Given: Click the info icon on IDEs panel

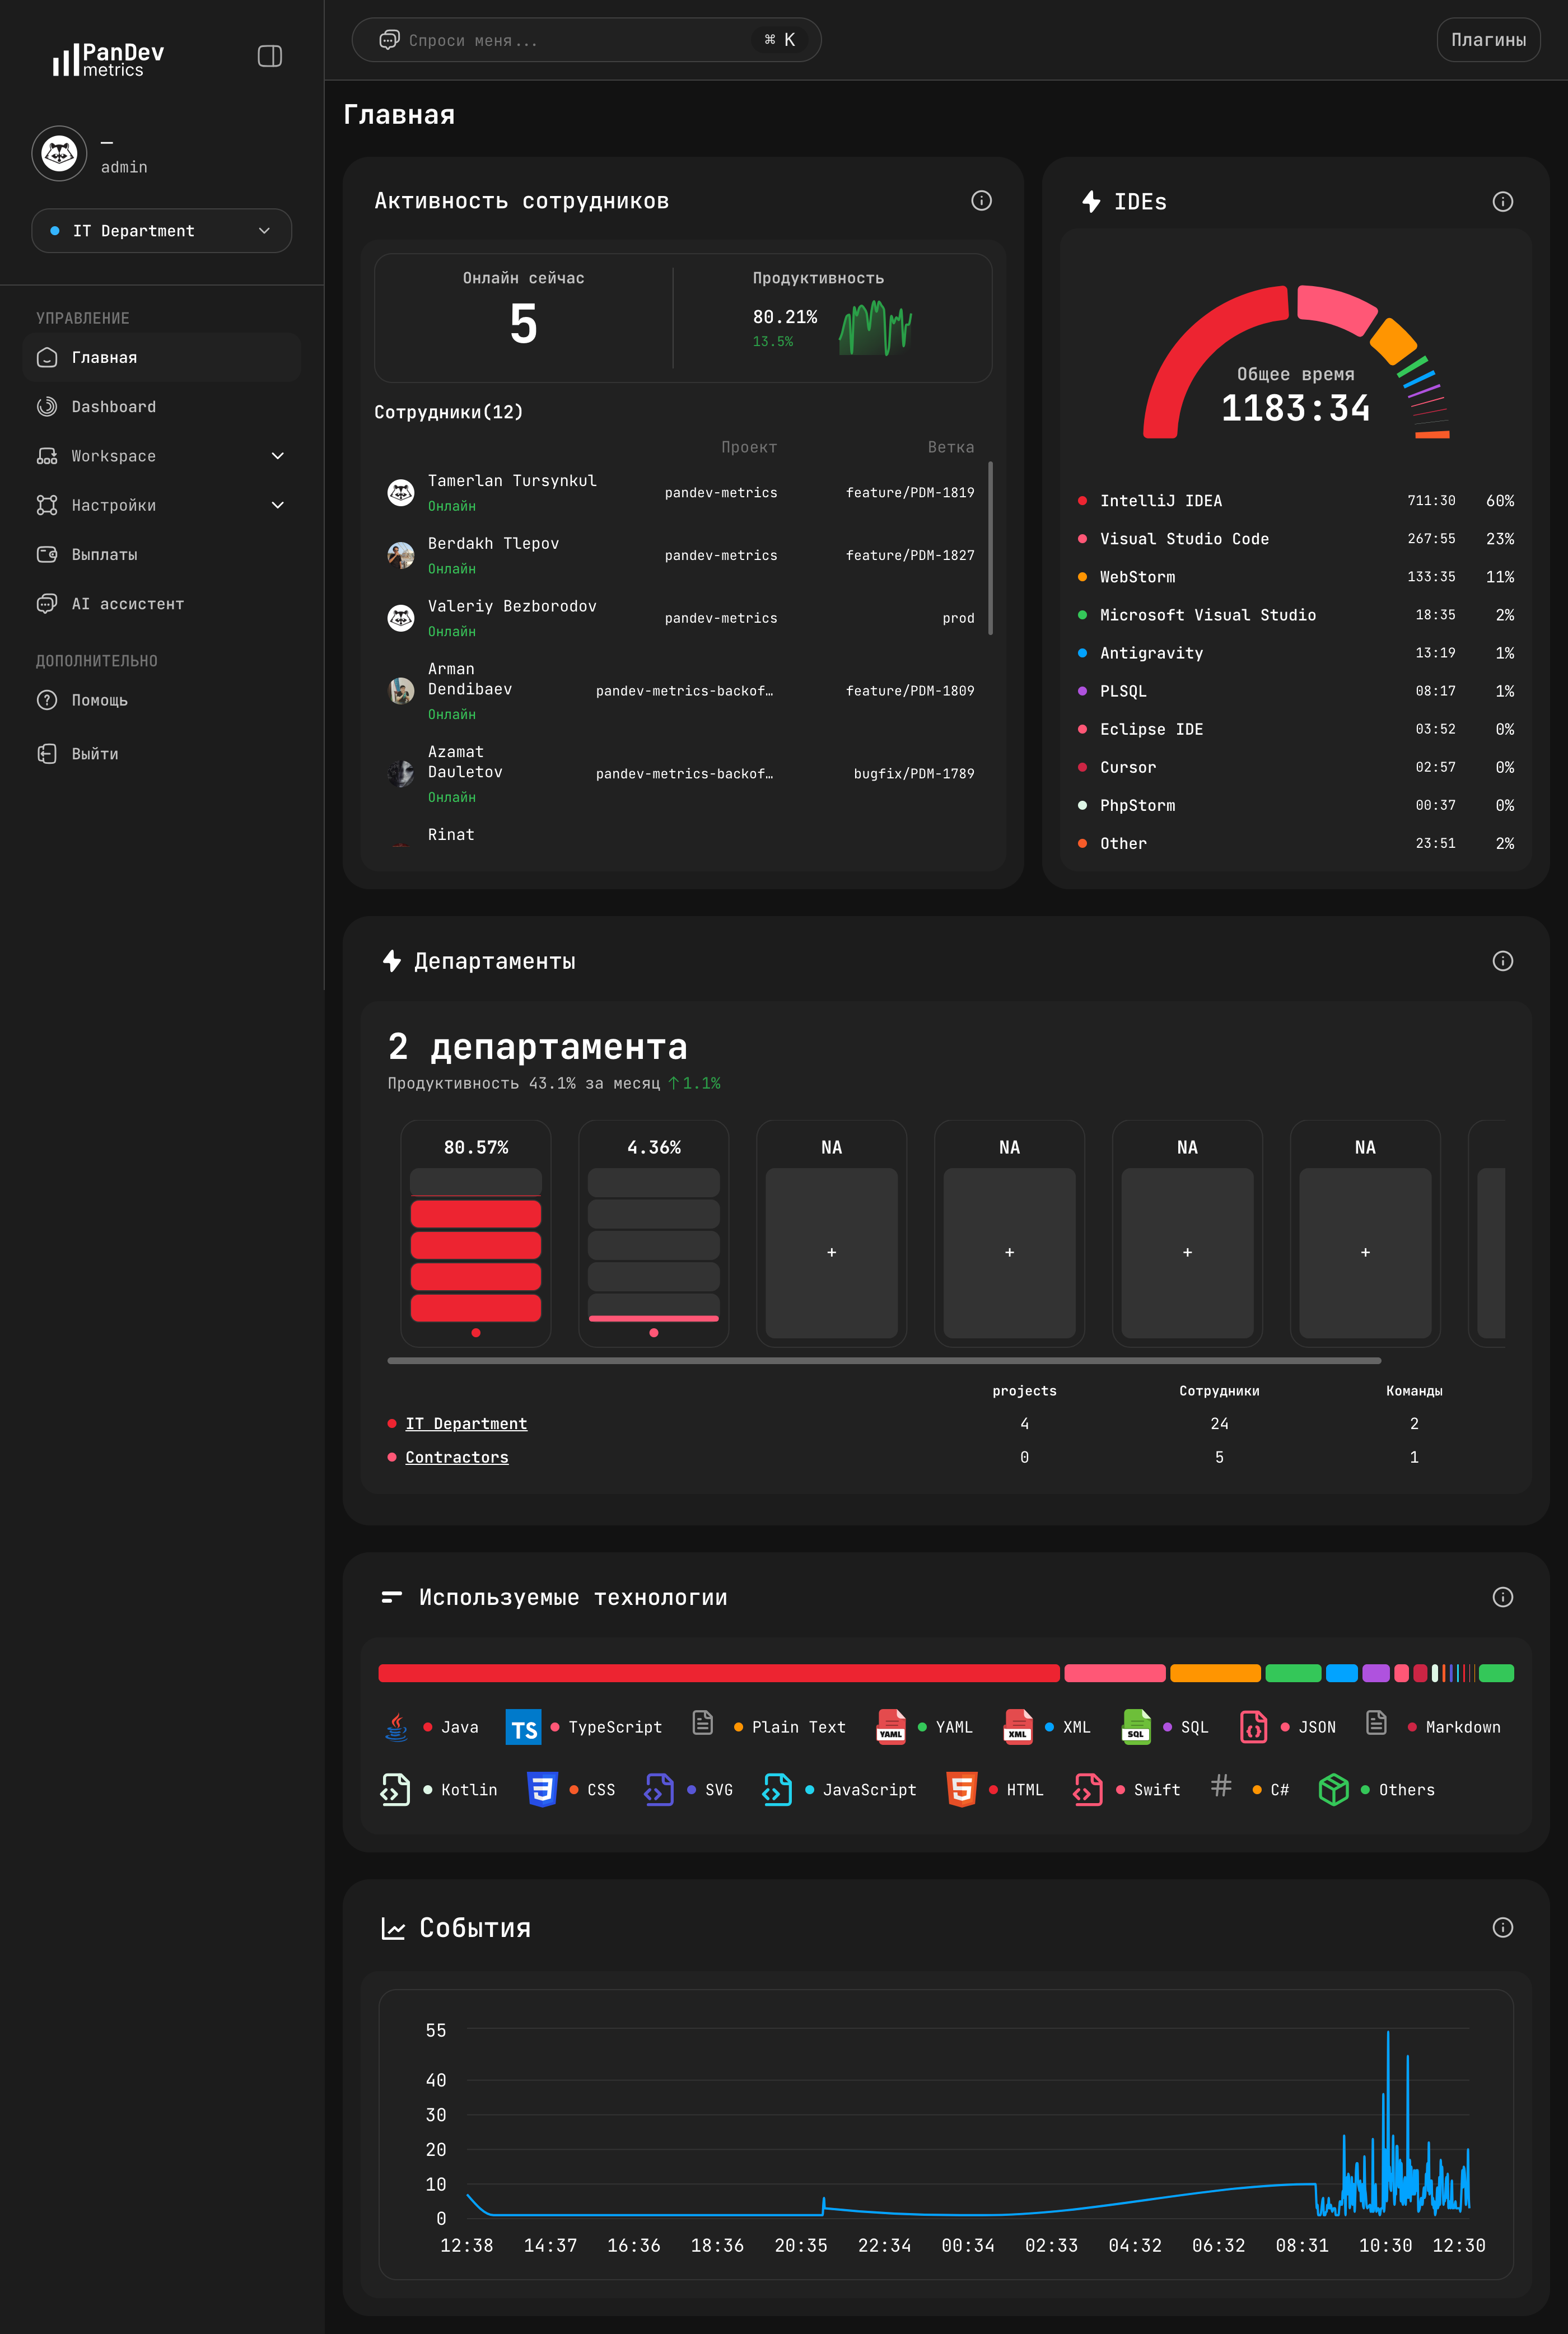Looking at the screenshot, I should click(x=1502, y=201).
